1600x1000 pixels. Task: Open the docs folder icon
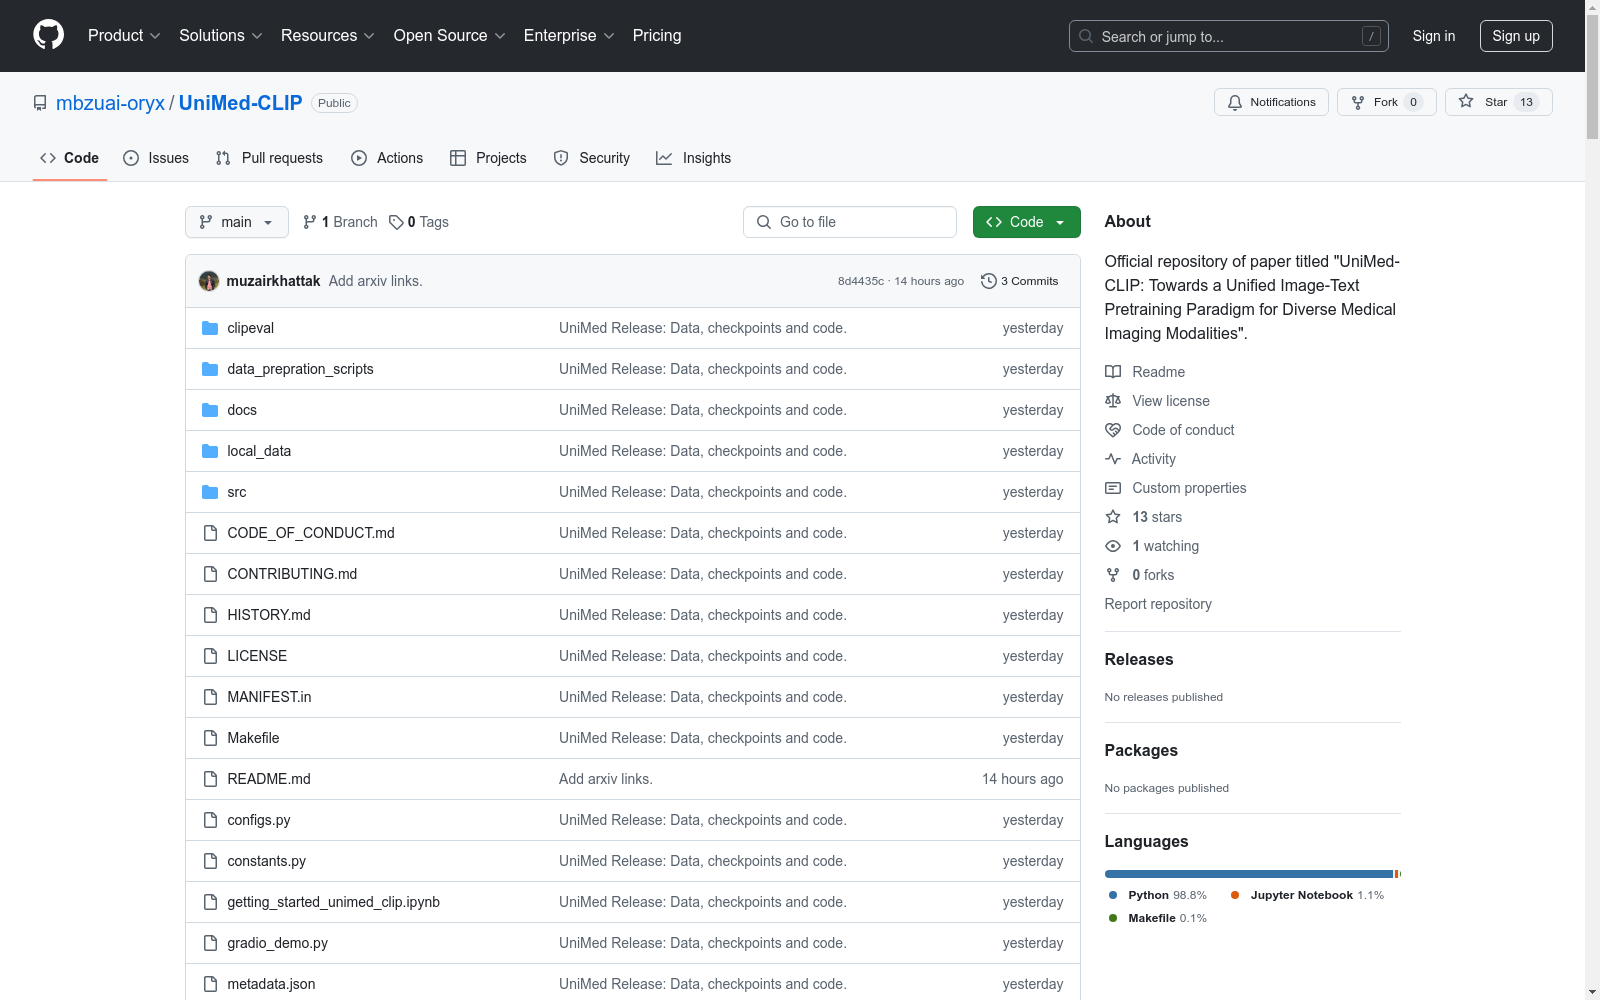pyautogui.click(x=210, y=410)
